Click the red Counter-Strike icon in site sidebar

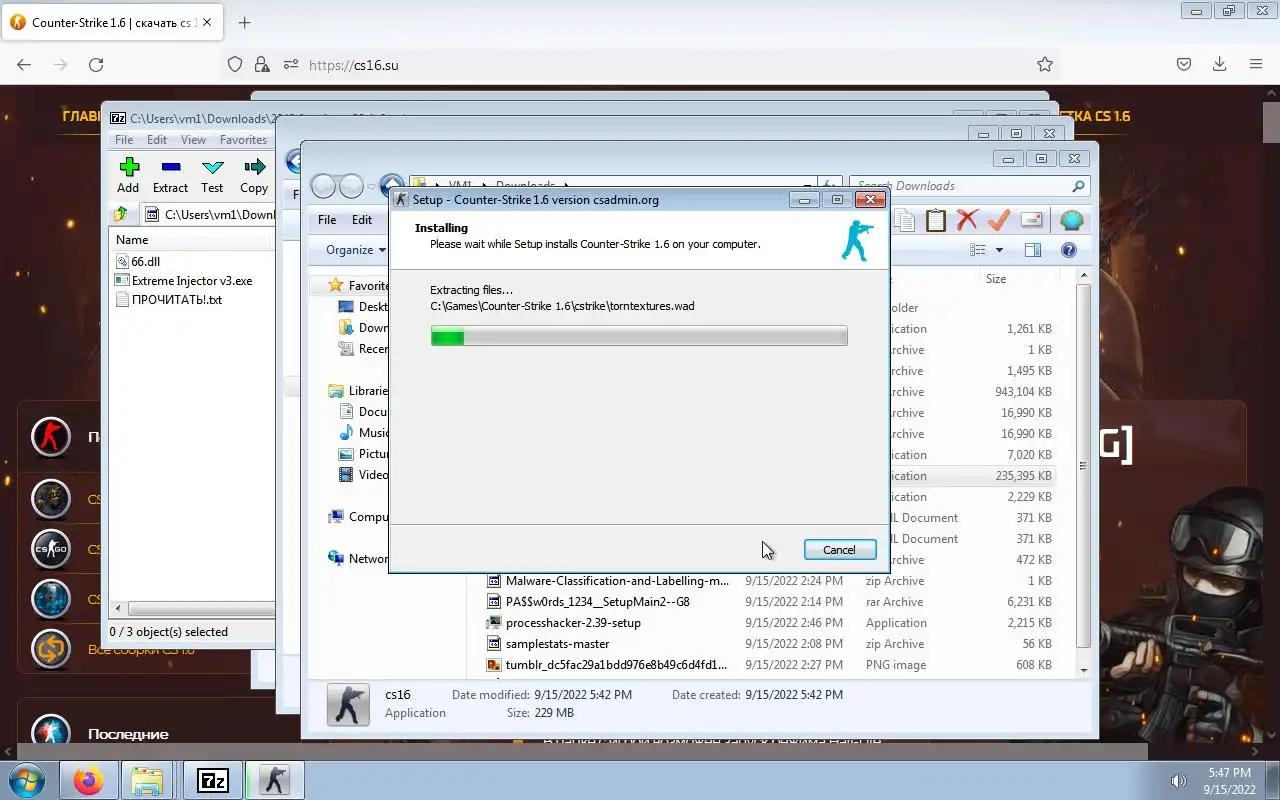pos(51,437)
